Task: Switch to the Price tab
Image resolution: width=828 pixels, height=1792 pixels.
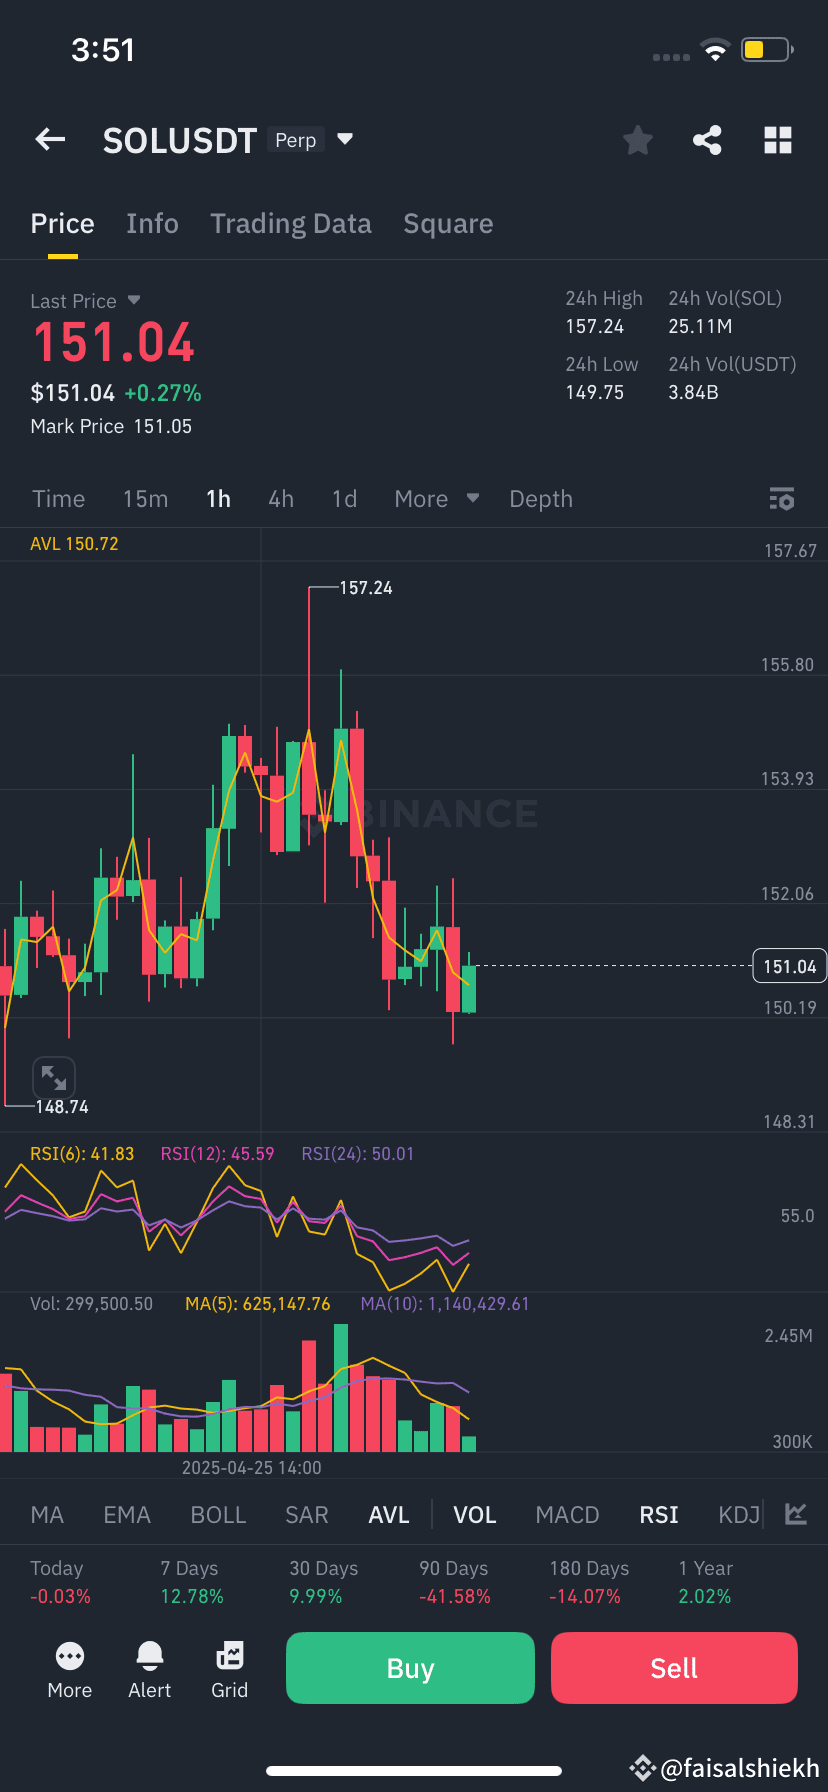Action: pyautogui.click(x=62, y=224)
